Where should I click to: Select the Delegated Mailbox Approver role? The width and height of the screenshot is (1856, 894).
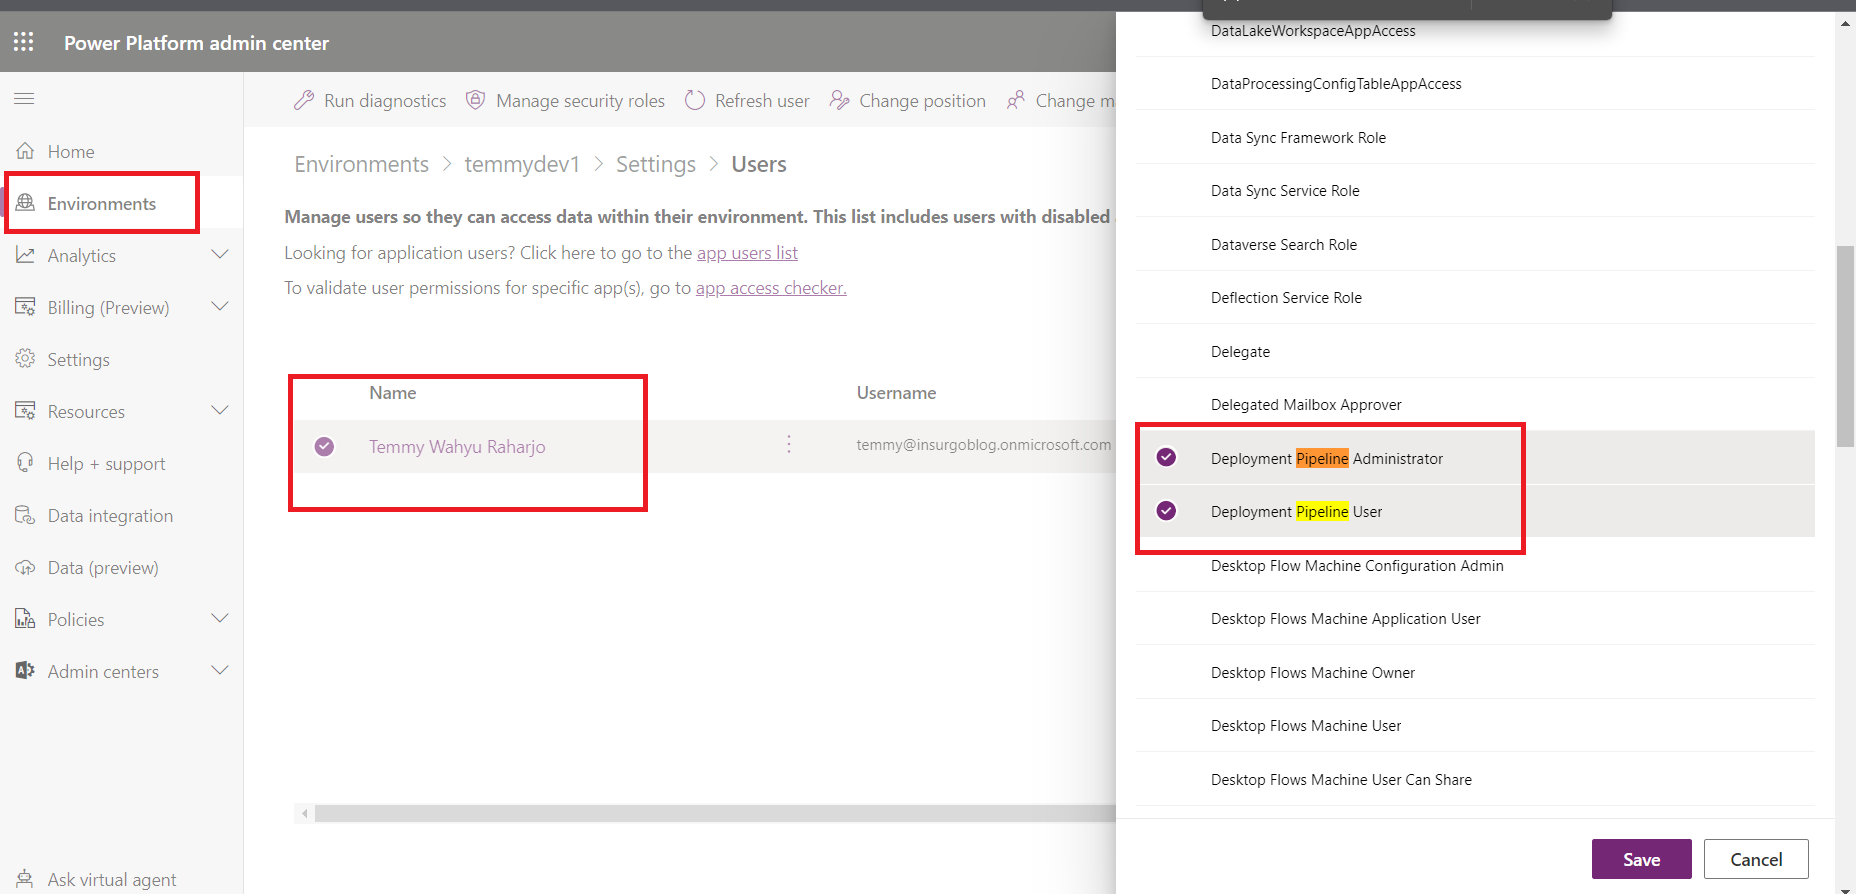(1475, 404)
